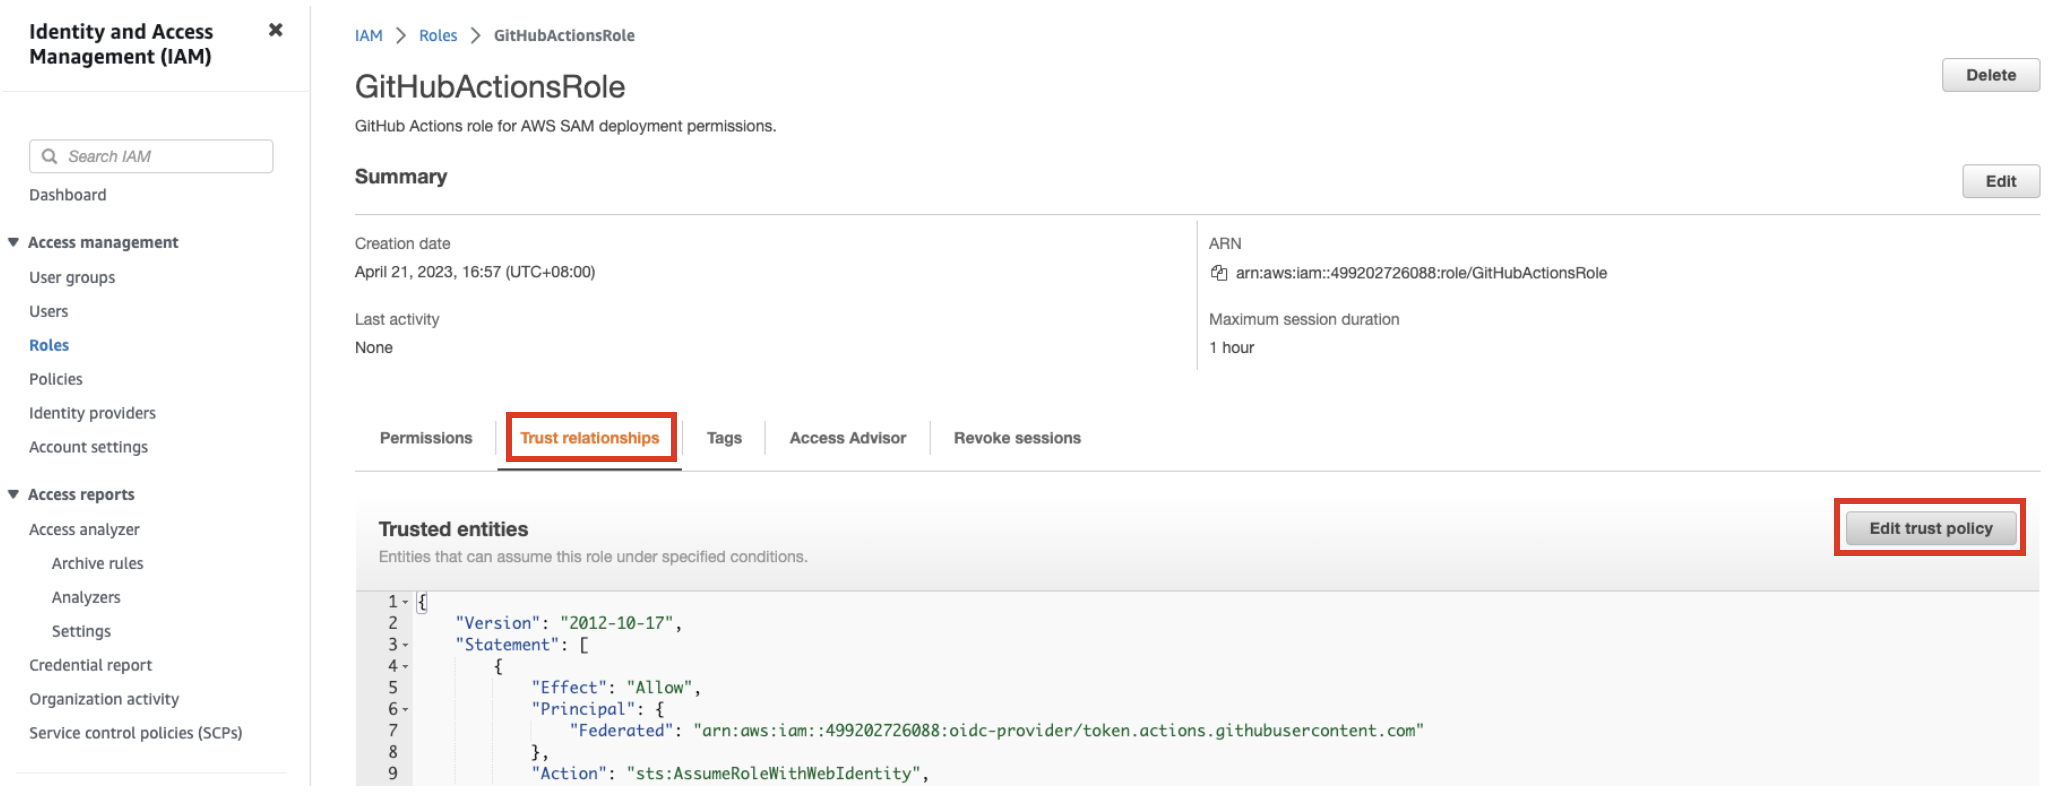Open Account settings in sidebar
Viewport: 2058px width, 802px height.
[88, 447]
